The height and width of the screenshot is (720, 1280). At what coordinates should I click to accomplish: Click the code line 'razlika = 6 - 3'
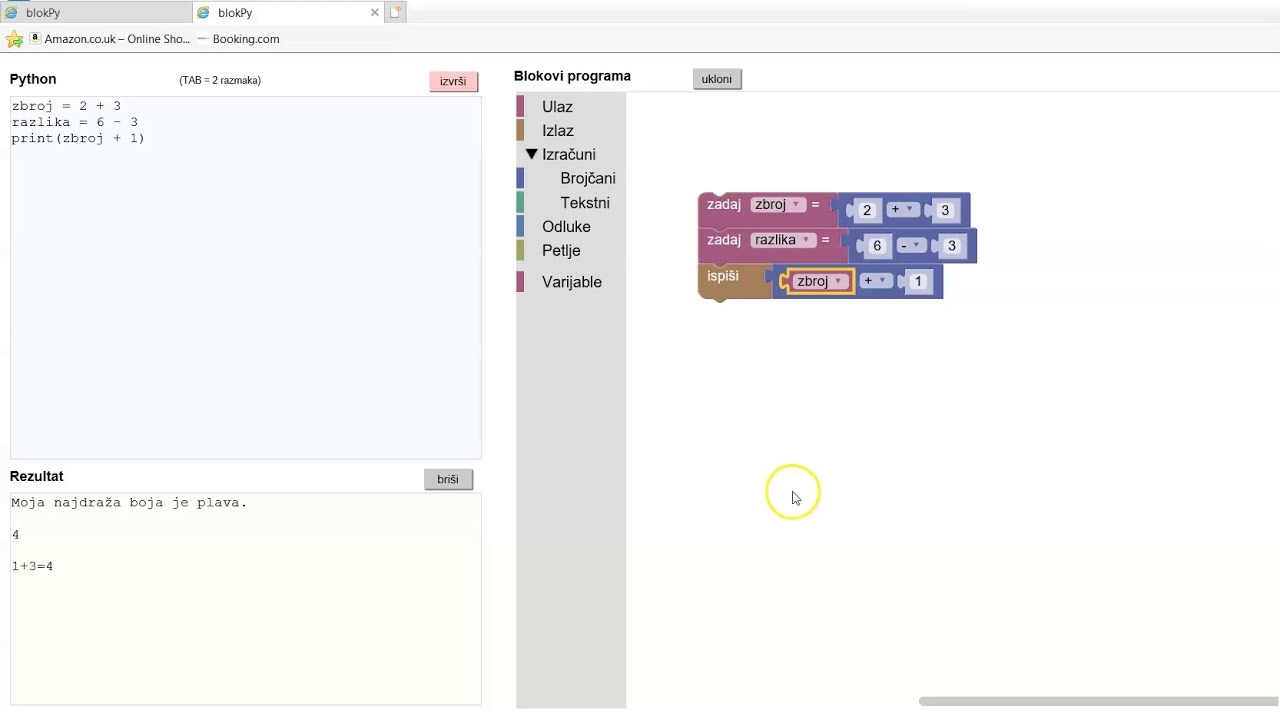[x=74, y=122]
